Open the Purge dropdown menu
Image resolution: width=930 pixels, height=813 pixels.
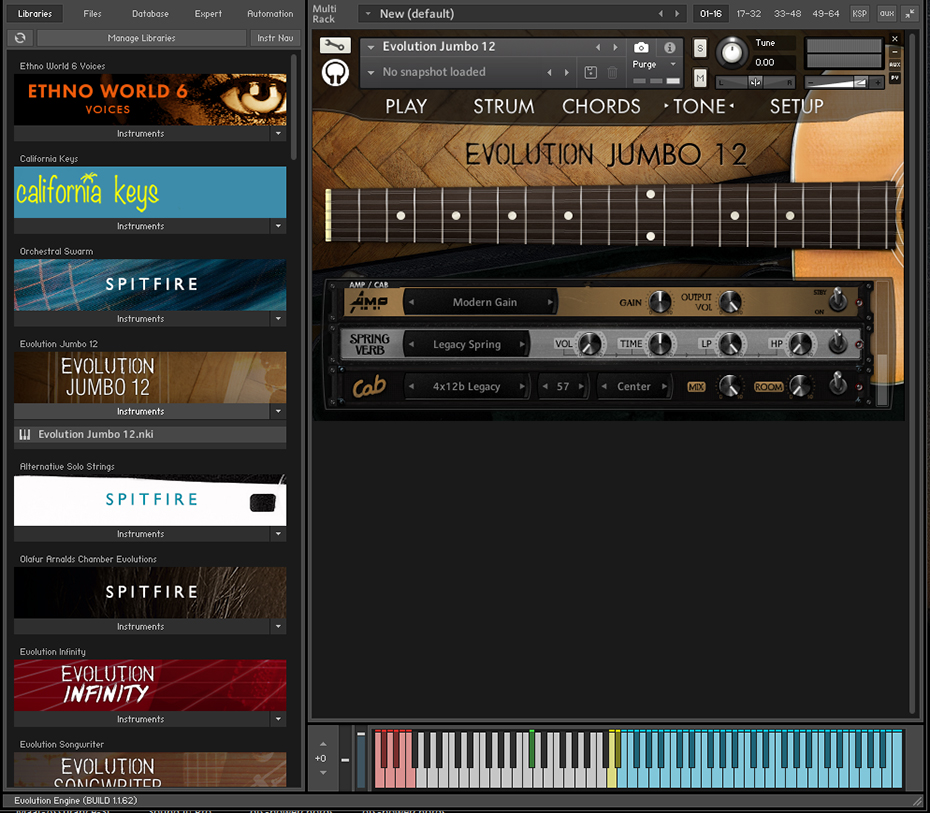tap(654, 64)
